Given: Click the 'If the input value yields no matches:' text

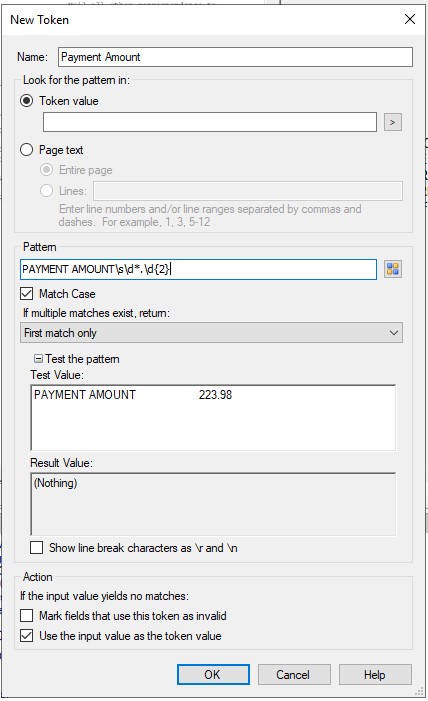Looking at the screenshot, I should 104,596.
